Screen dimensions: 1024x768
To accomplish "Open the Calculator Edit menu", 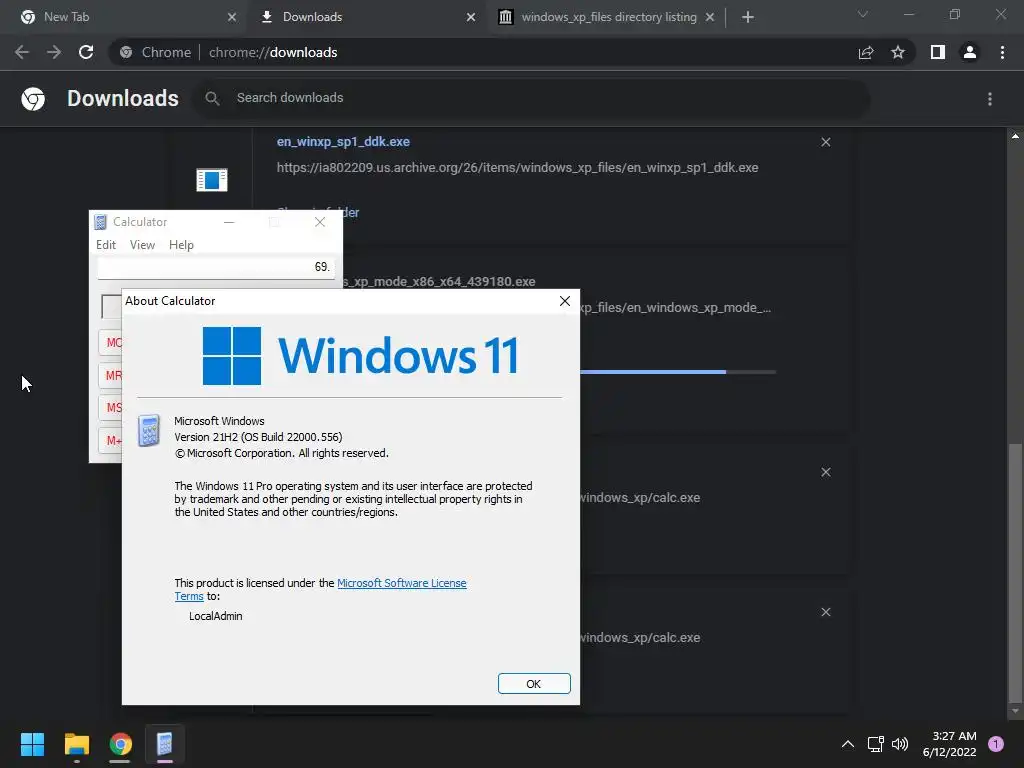I will (x=106, y=245).
